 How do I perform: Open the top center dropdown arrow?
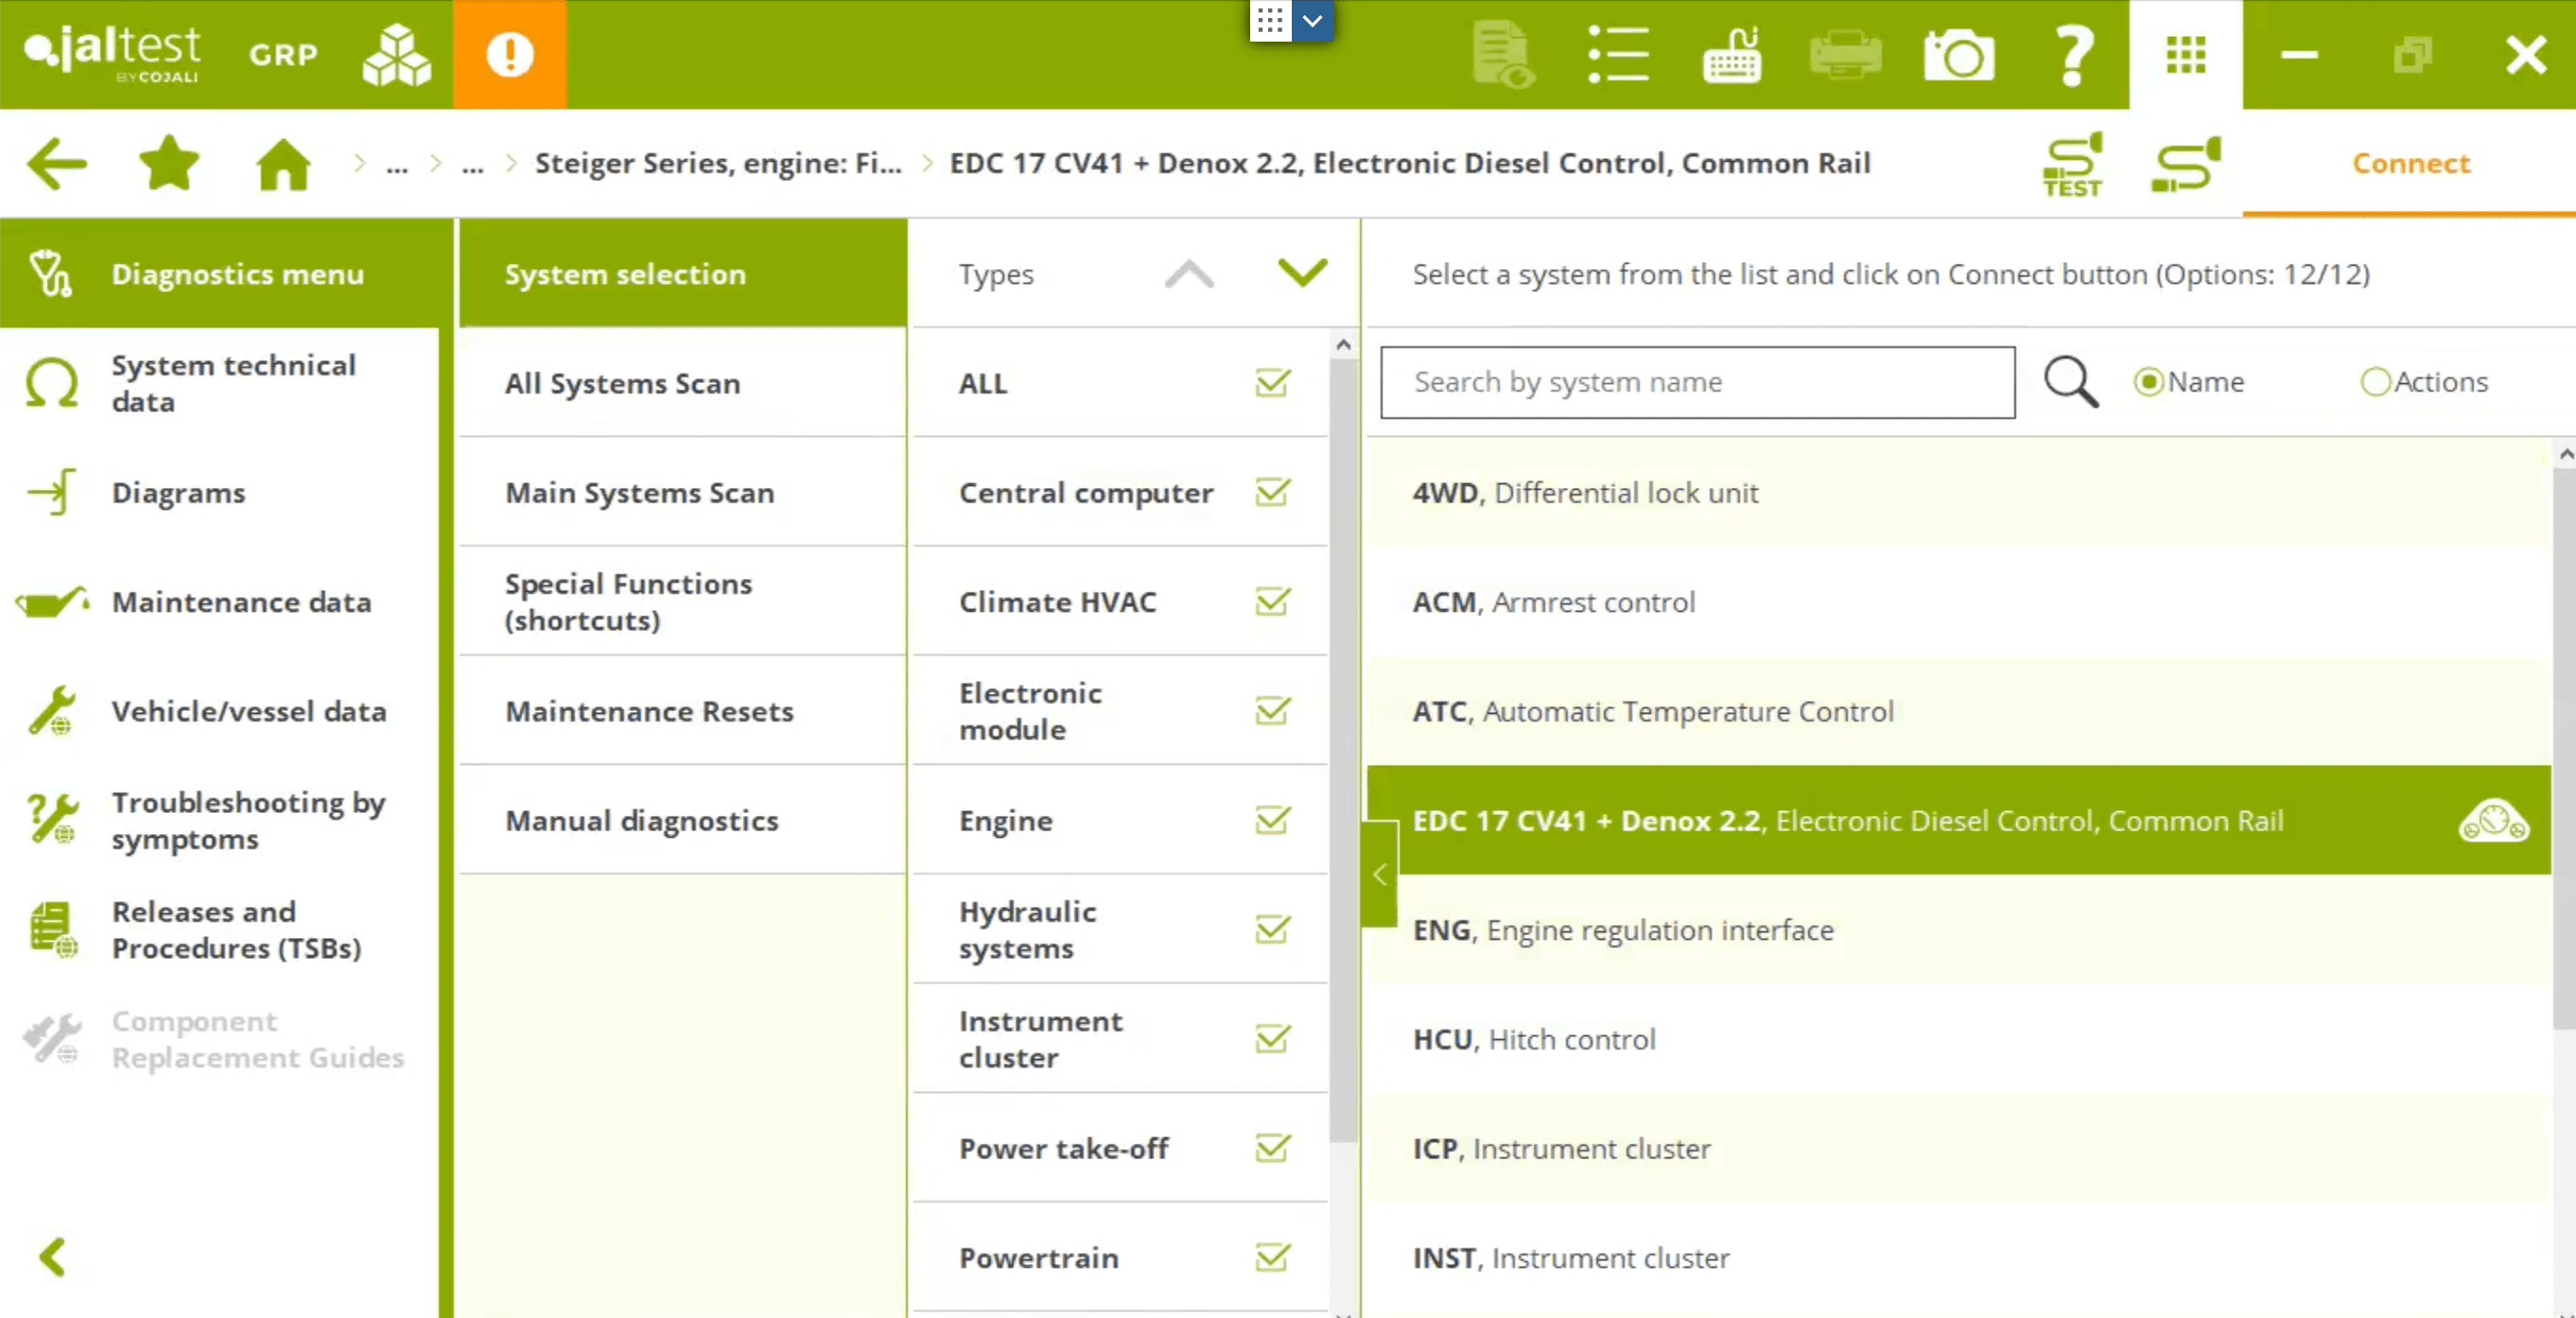point(1312,21)
